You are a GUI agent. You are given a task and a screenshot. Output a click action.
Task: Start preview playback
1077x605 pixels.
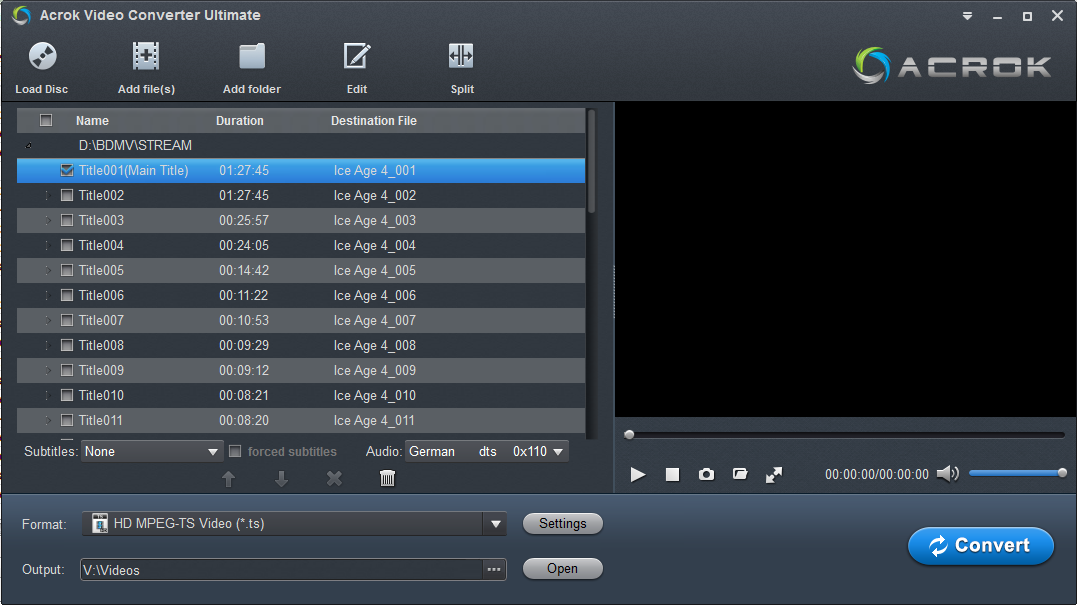(x=637, y=475)
